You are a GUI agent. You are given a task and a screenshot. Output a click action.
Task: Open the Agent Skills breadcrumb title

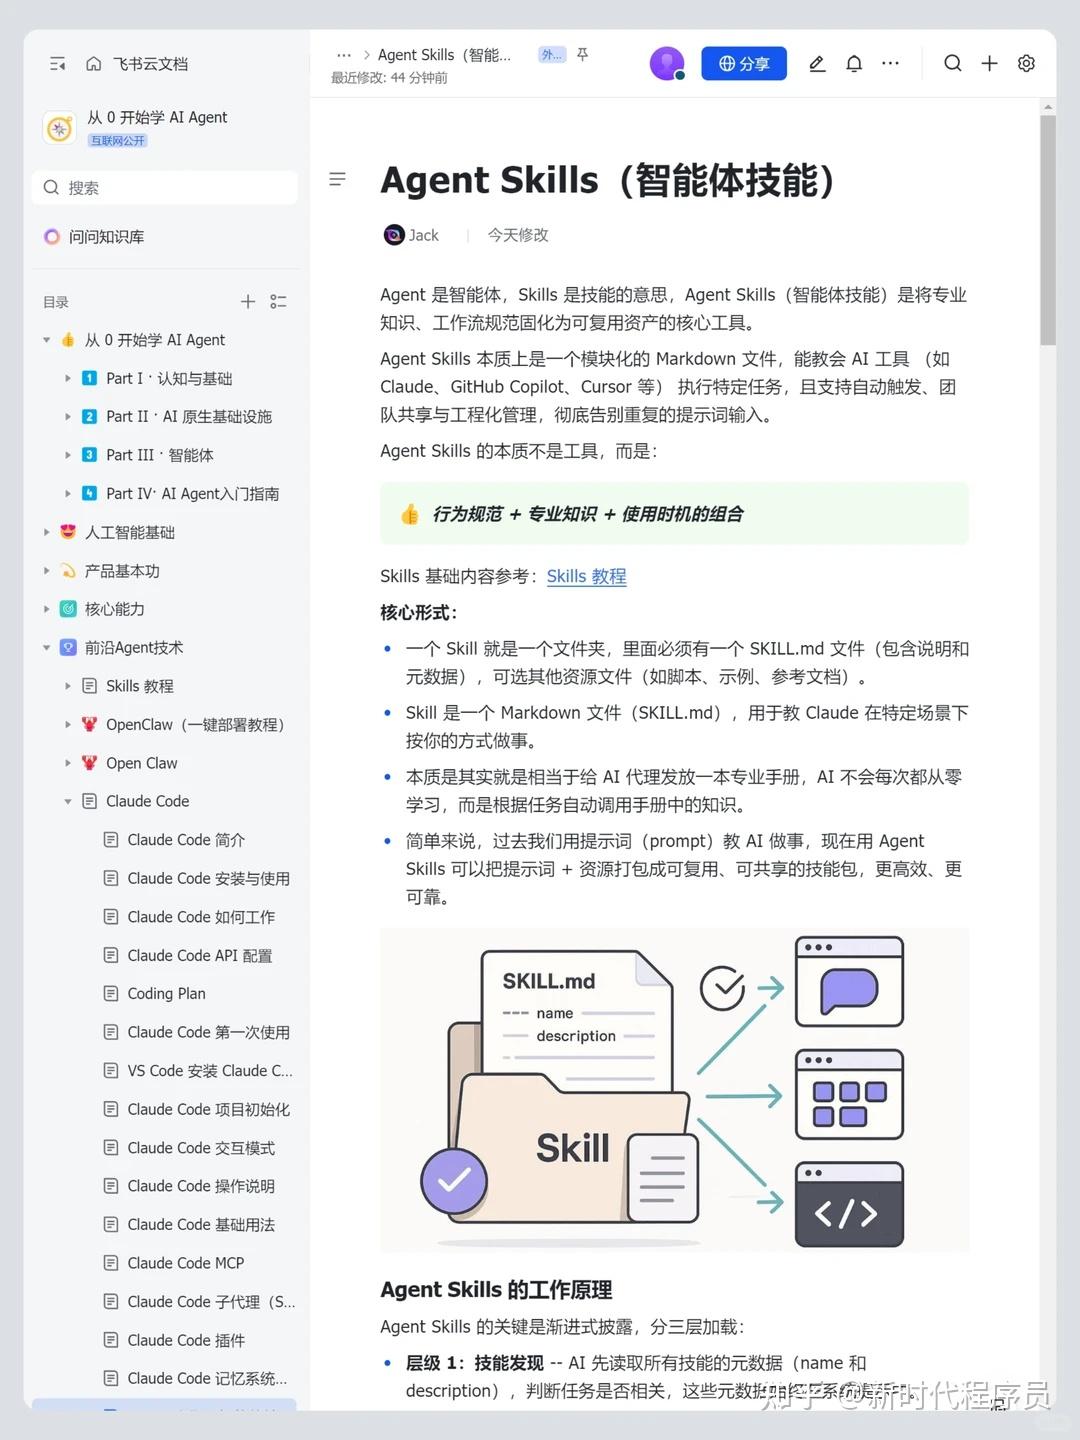pyautogui.click(x=444, y=55)
